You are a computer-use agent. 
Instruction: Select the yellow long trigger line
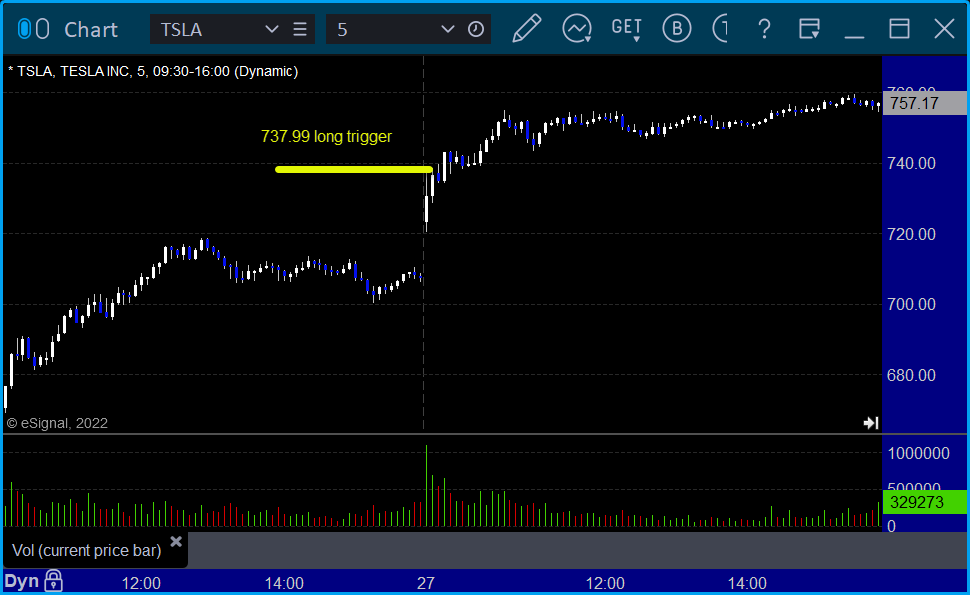pos(354,169)
